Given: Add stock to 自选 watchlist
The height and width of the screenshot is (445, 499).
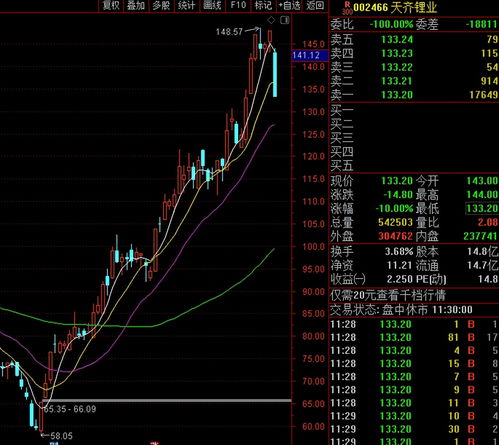Looking at the screenshot, I should click(x=289, y=5).
